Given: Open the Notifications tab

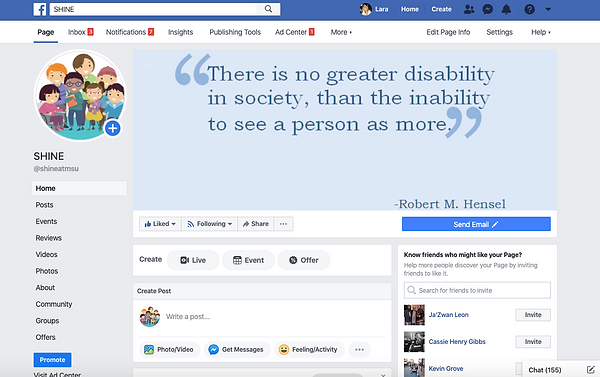Looking at the screenshot, I should [130, 32].
